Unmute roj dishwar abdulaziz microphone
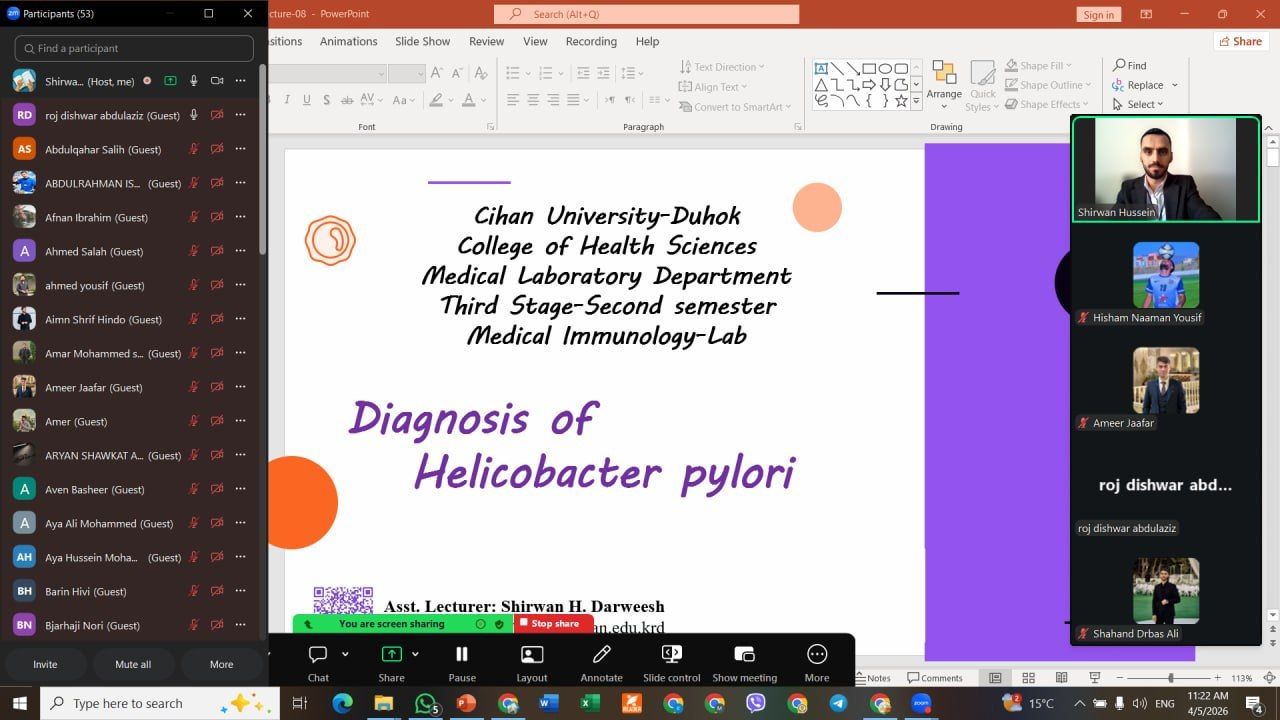Image resolution: width=1280 pixels, height=720 pixels. pyautogui.click(x=194, y=115)
